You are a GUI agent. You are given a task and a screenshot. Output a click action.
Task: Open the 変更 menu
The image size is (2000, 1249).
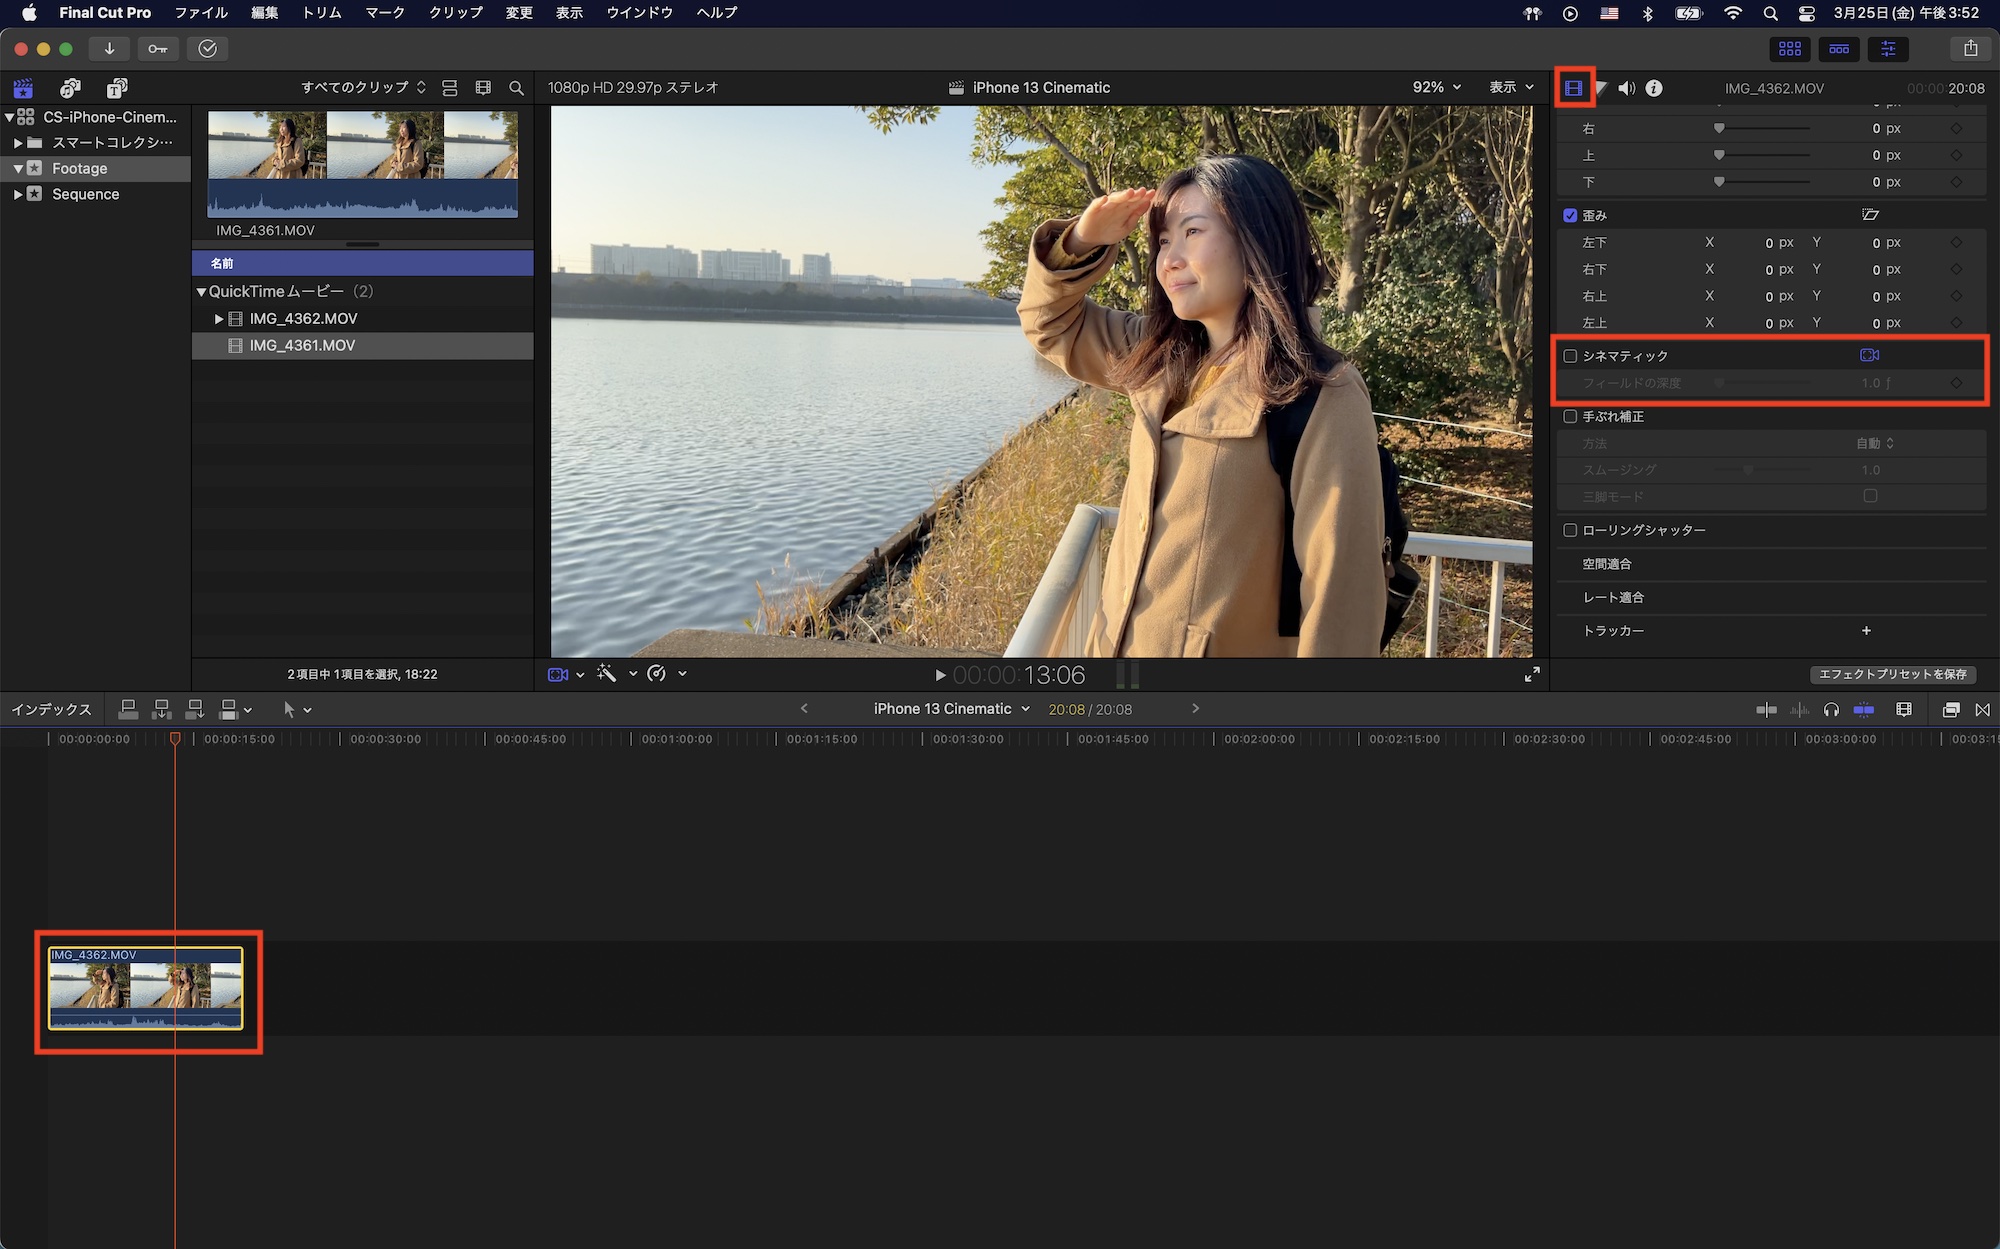point(518,13)
